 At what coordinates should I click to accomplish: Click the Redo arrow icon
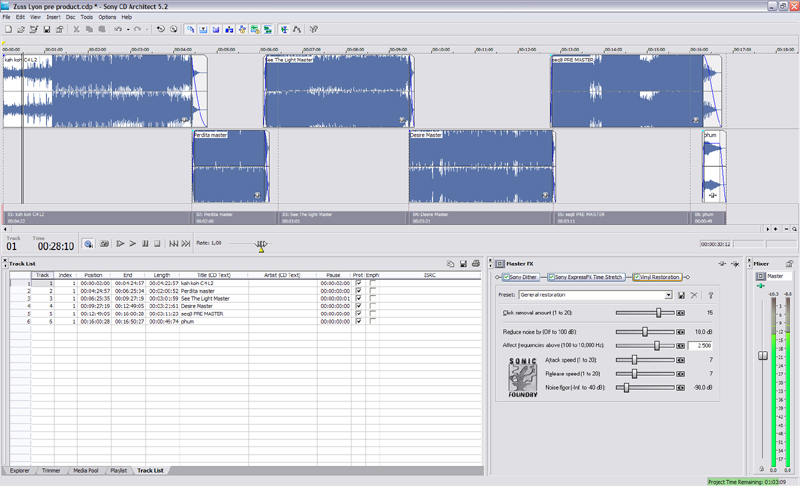[x=137, y=30]
